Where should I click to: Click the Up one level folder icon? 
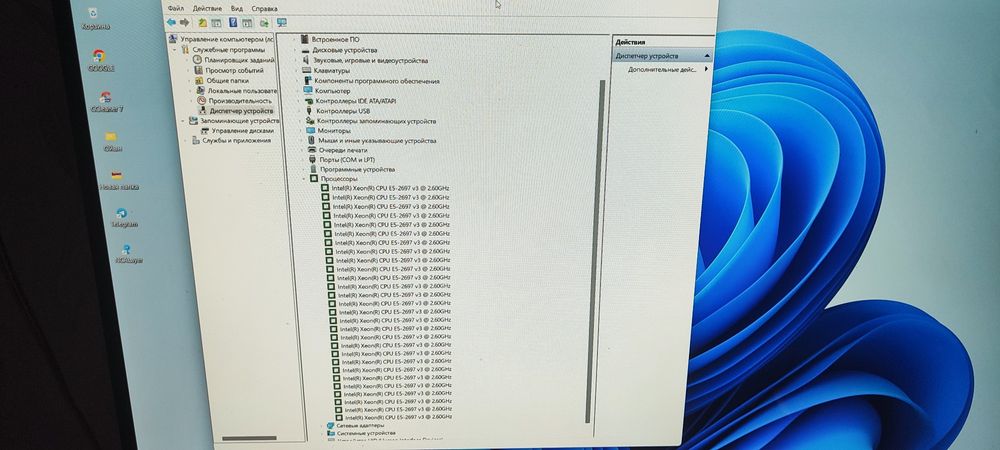pyautogui.click(x=202, y=23)
